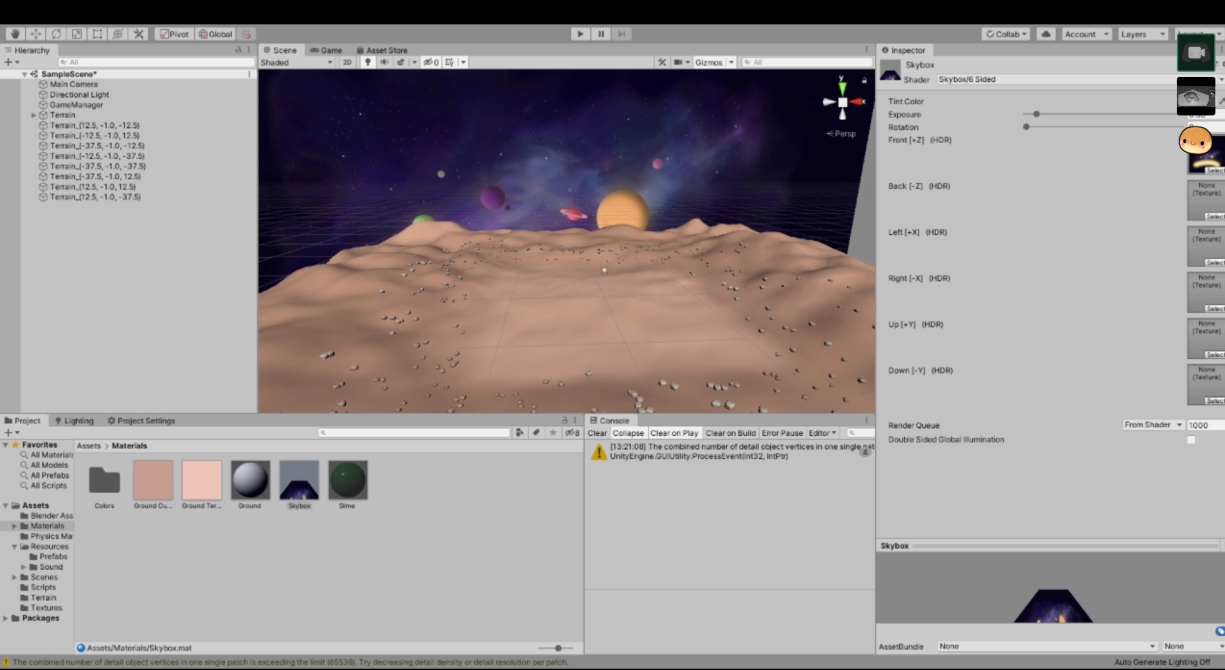
Task: Clear the console log
Action: 597,433
